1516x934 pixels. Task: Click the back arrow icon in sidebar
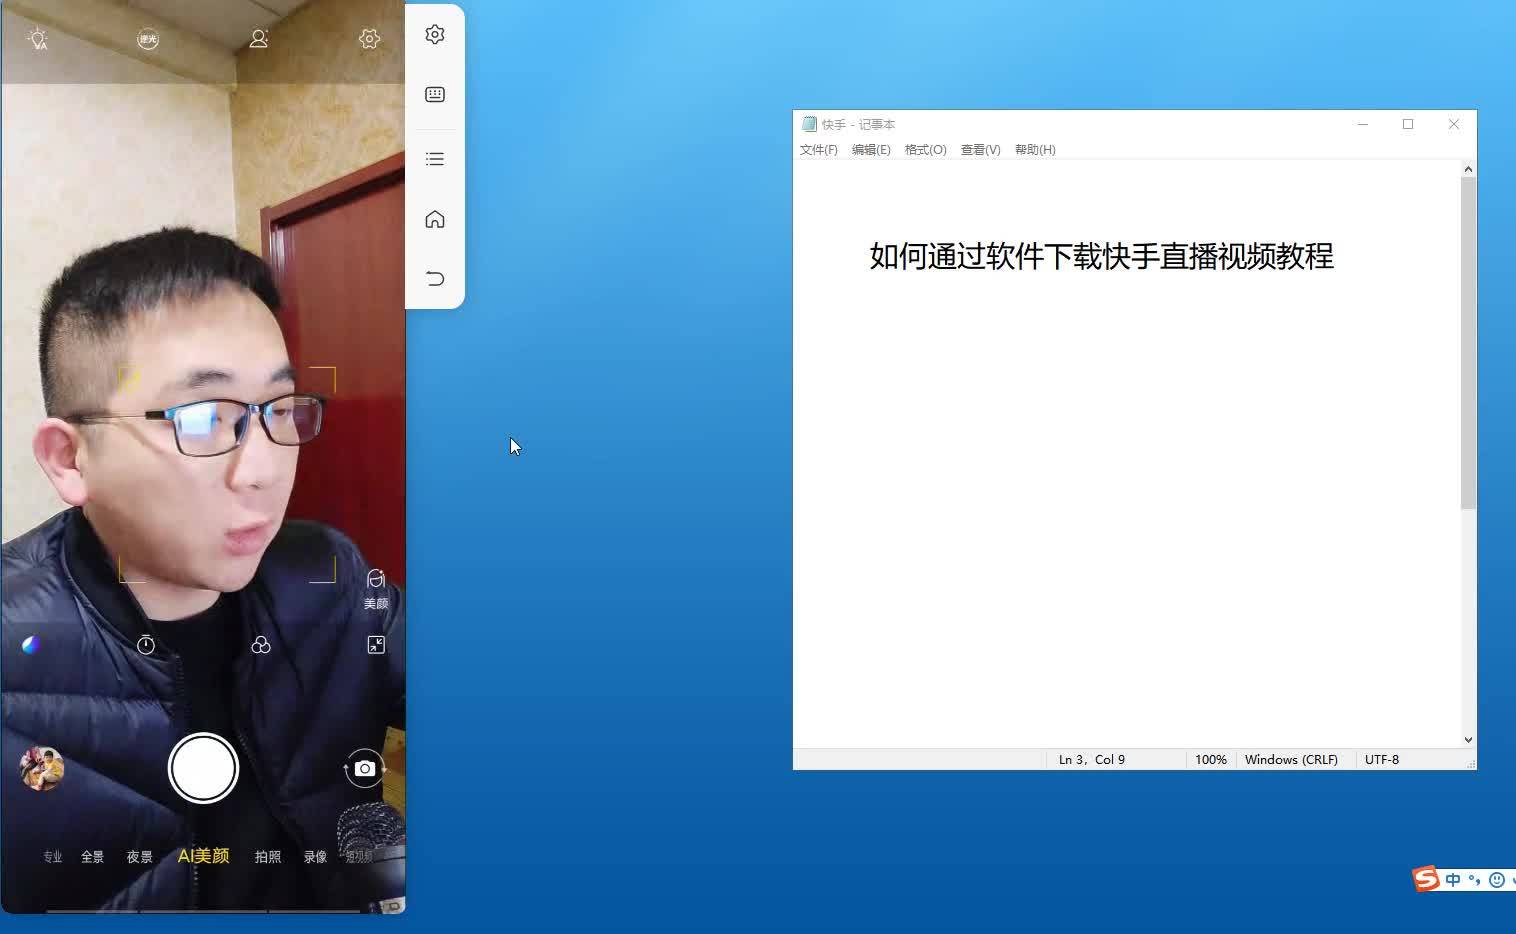(x=435, y=278)
